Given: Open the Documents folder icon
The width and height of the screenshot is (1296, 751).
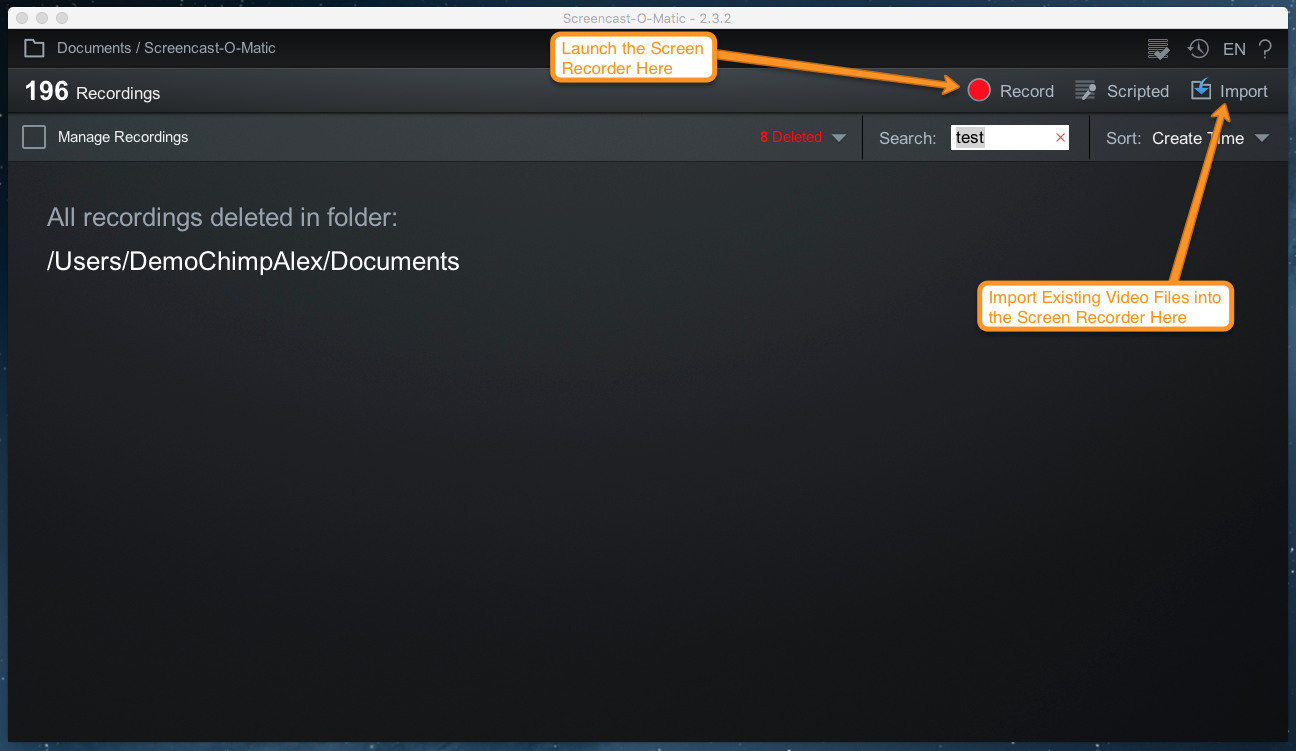Looking at the screenshot, I should point(35,48).
